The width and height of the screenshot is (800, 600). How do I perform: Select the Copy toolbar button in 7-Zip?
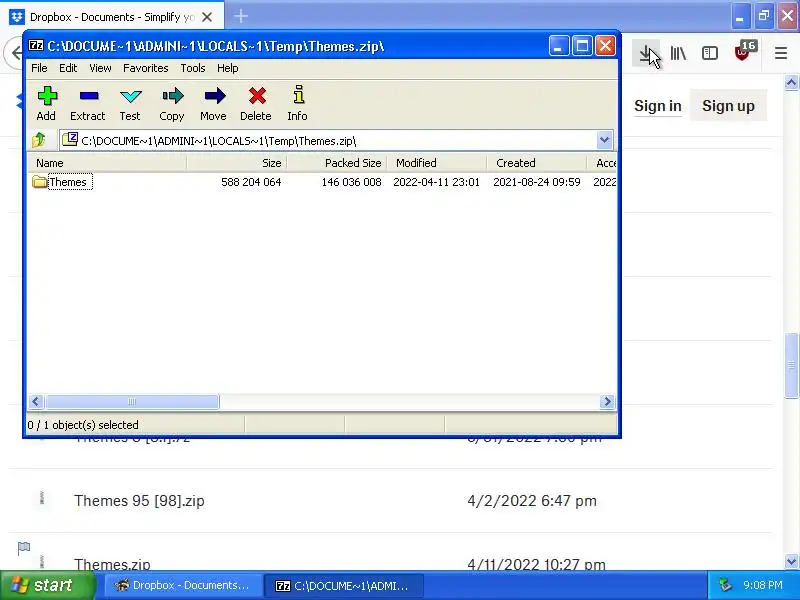(172, 104)
